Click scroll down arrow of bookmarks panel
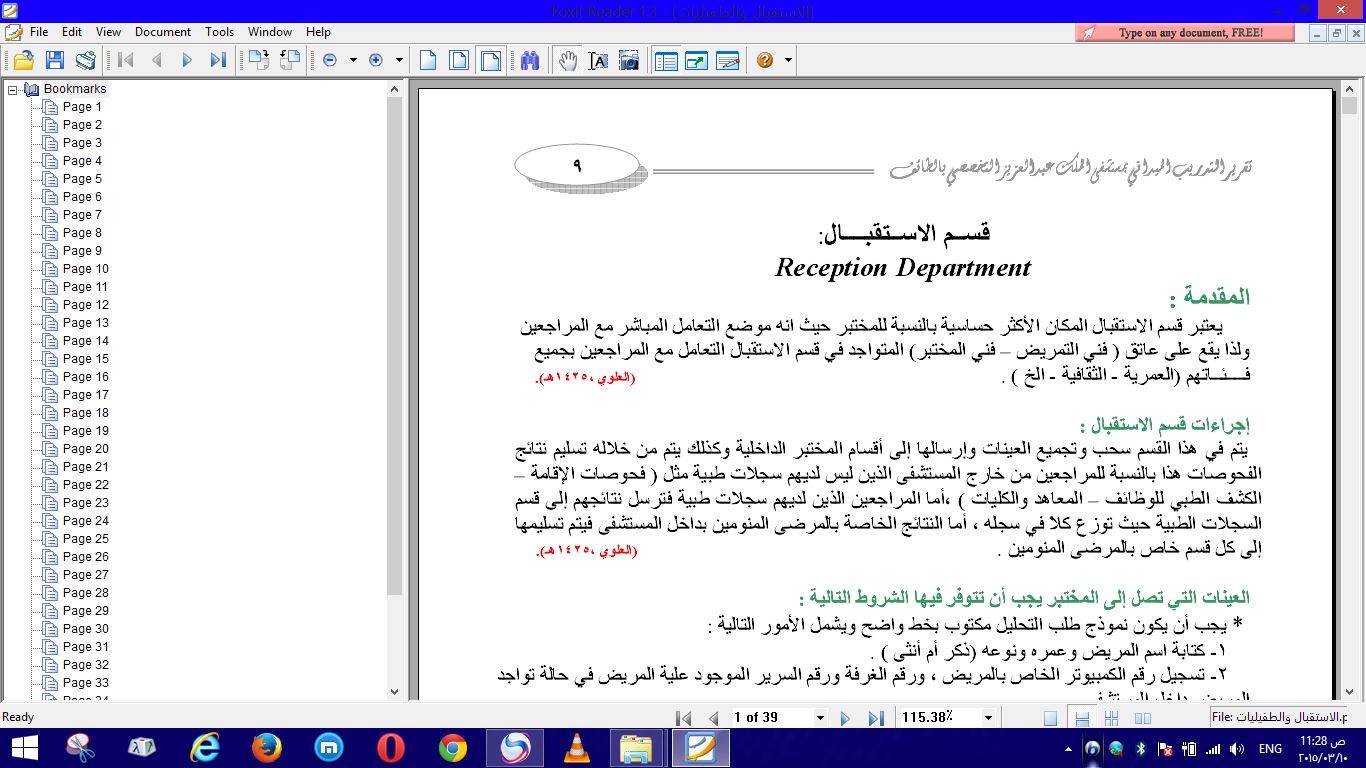The width and height of the screenshot is (1366, 768). click(x=394, y=691)
